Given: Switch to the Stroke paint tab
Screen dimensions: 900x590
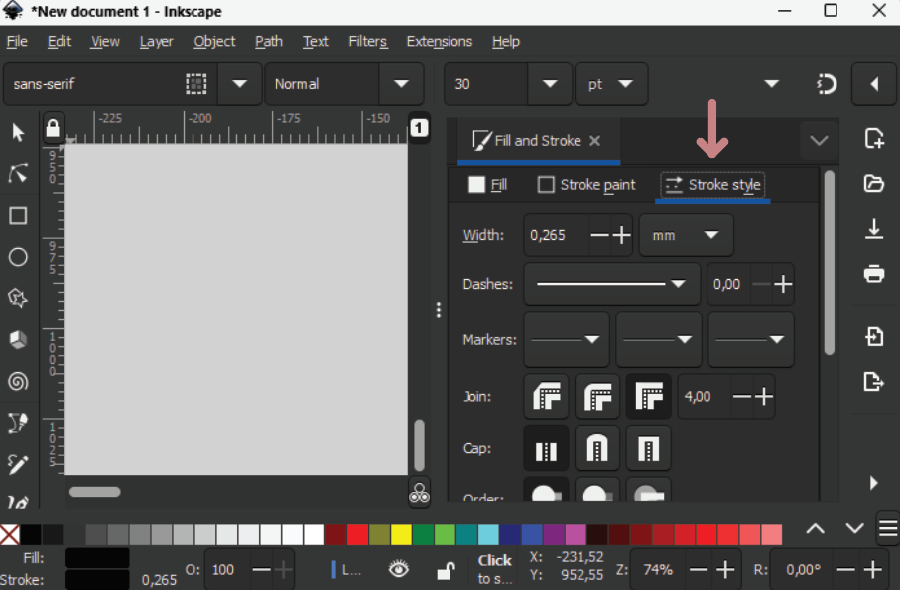Looking at the screenshot, I should point(587,185).
